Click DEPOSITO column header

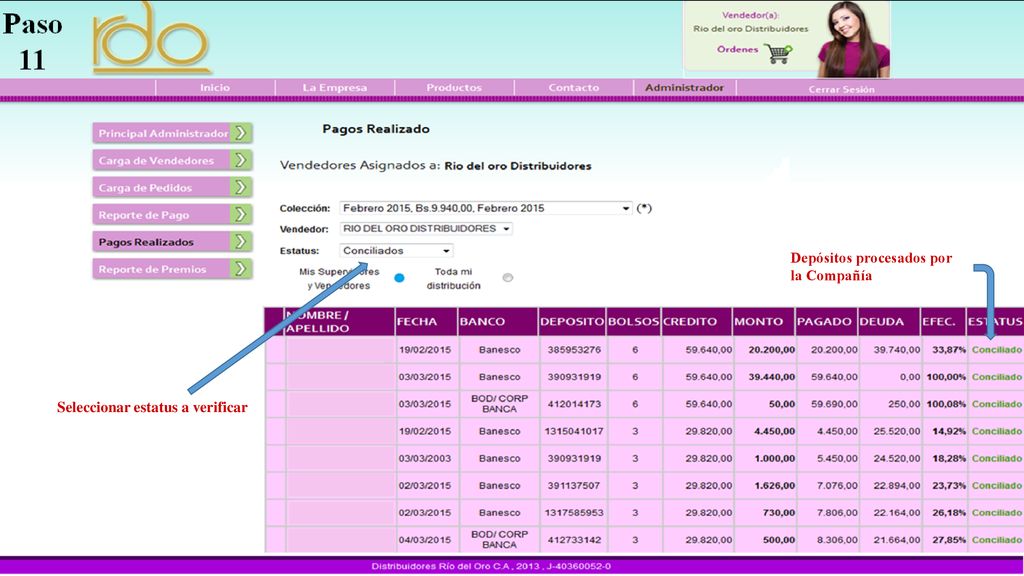click(x=572, y=322)
